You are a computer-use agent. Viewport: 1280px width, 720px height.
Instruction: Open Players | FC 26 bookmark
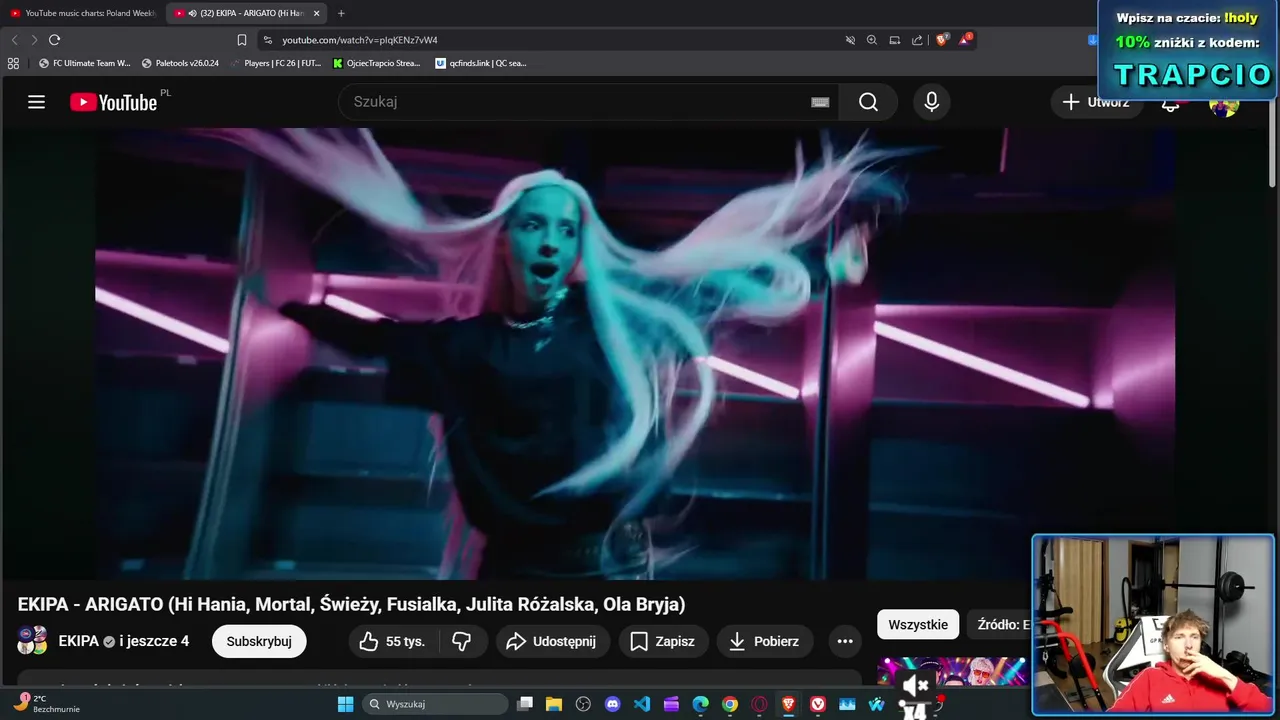[x=276, y=63]
